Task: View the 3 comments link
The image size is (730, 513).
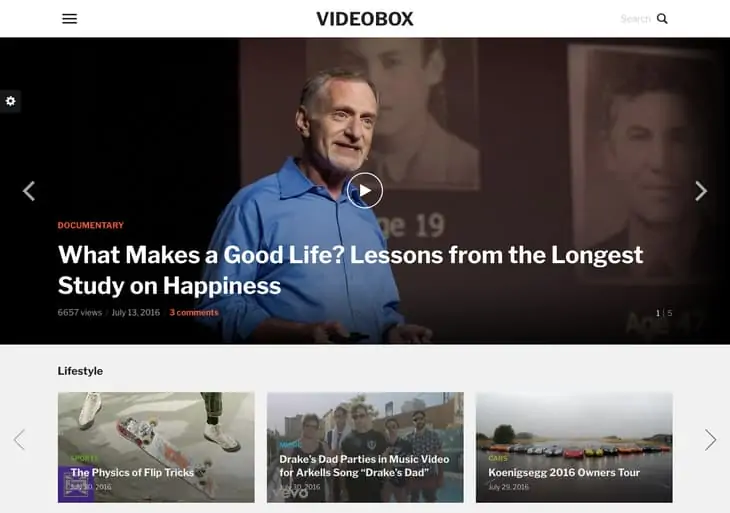Action: 194,312
